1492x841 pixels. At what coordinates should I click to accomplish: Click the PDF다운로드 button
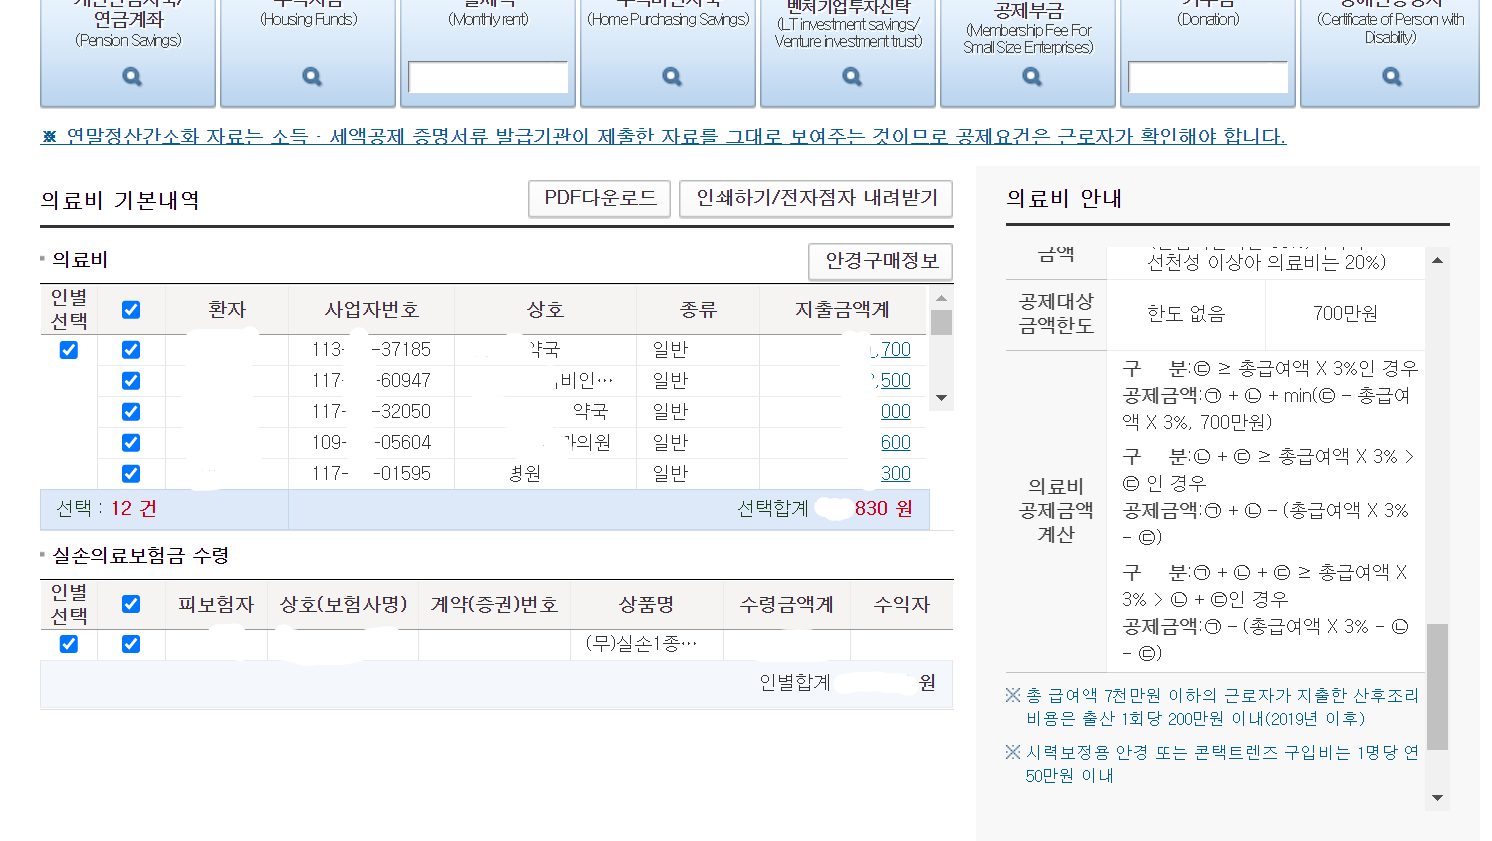tap(600, 198)
